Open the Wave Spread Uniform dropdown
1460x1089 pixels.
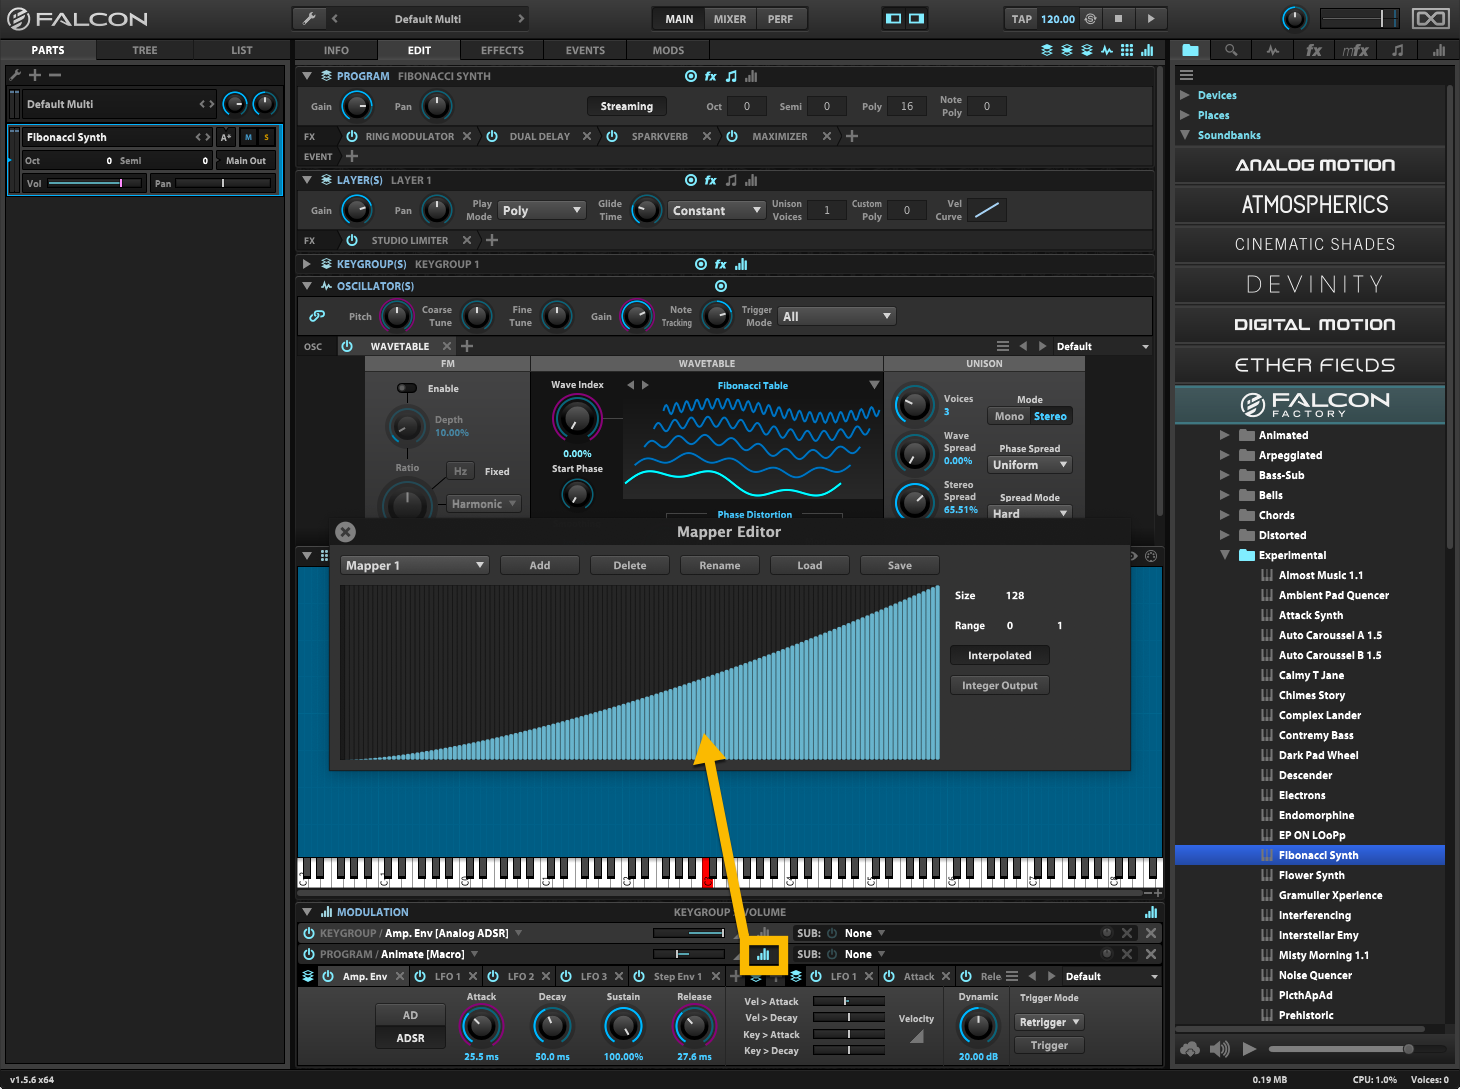click(x=1030, y=465)
